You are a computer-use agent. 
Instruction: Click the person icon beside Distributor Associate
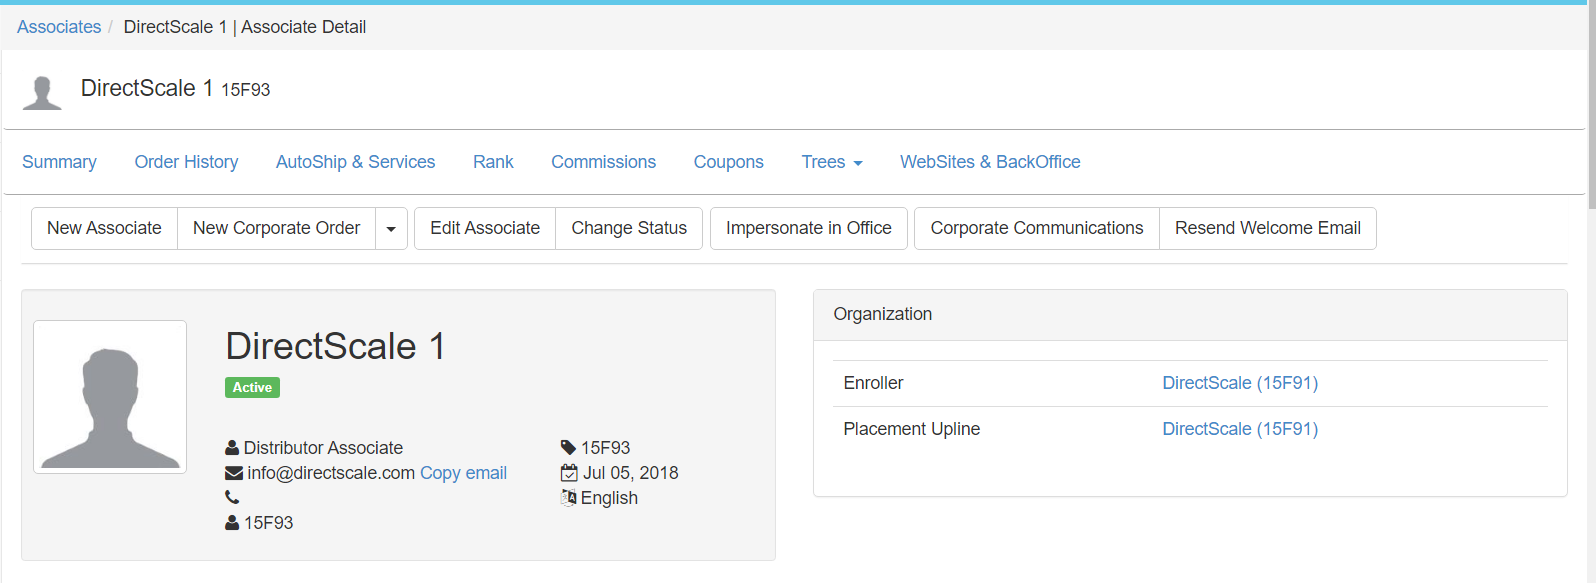[232, 448]
